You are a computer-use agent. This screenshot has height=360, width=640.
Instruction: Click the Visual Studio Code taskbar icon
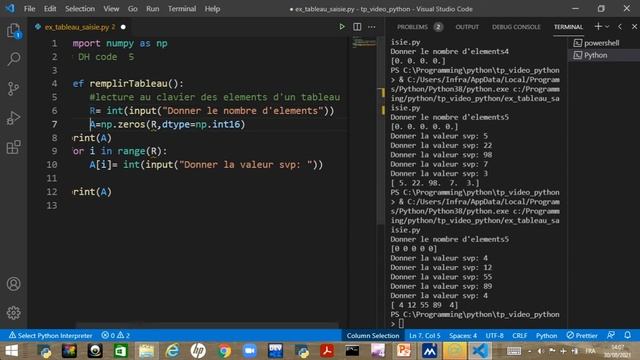click(x=480, y=351)
